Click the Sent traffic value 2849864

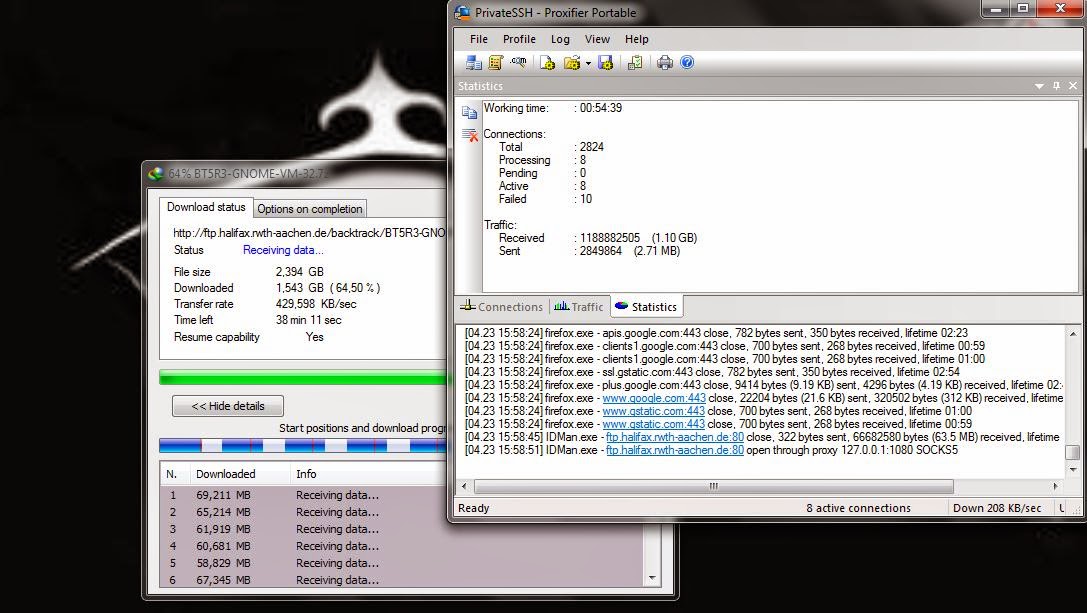point(601,251)
